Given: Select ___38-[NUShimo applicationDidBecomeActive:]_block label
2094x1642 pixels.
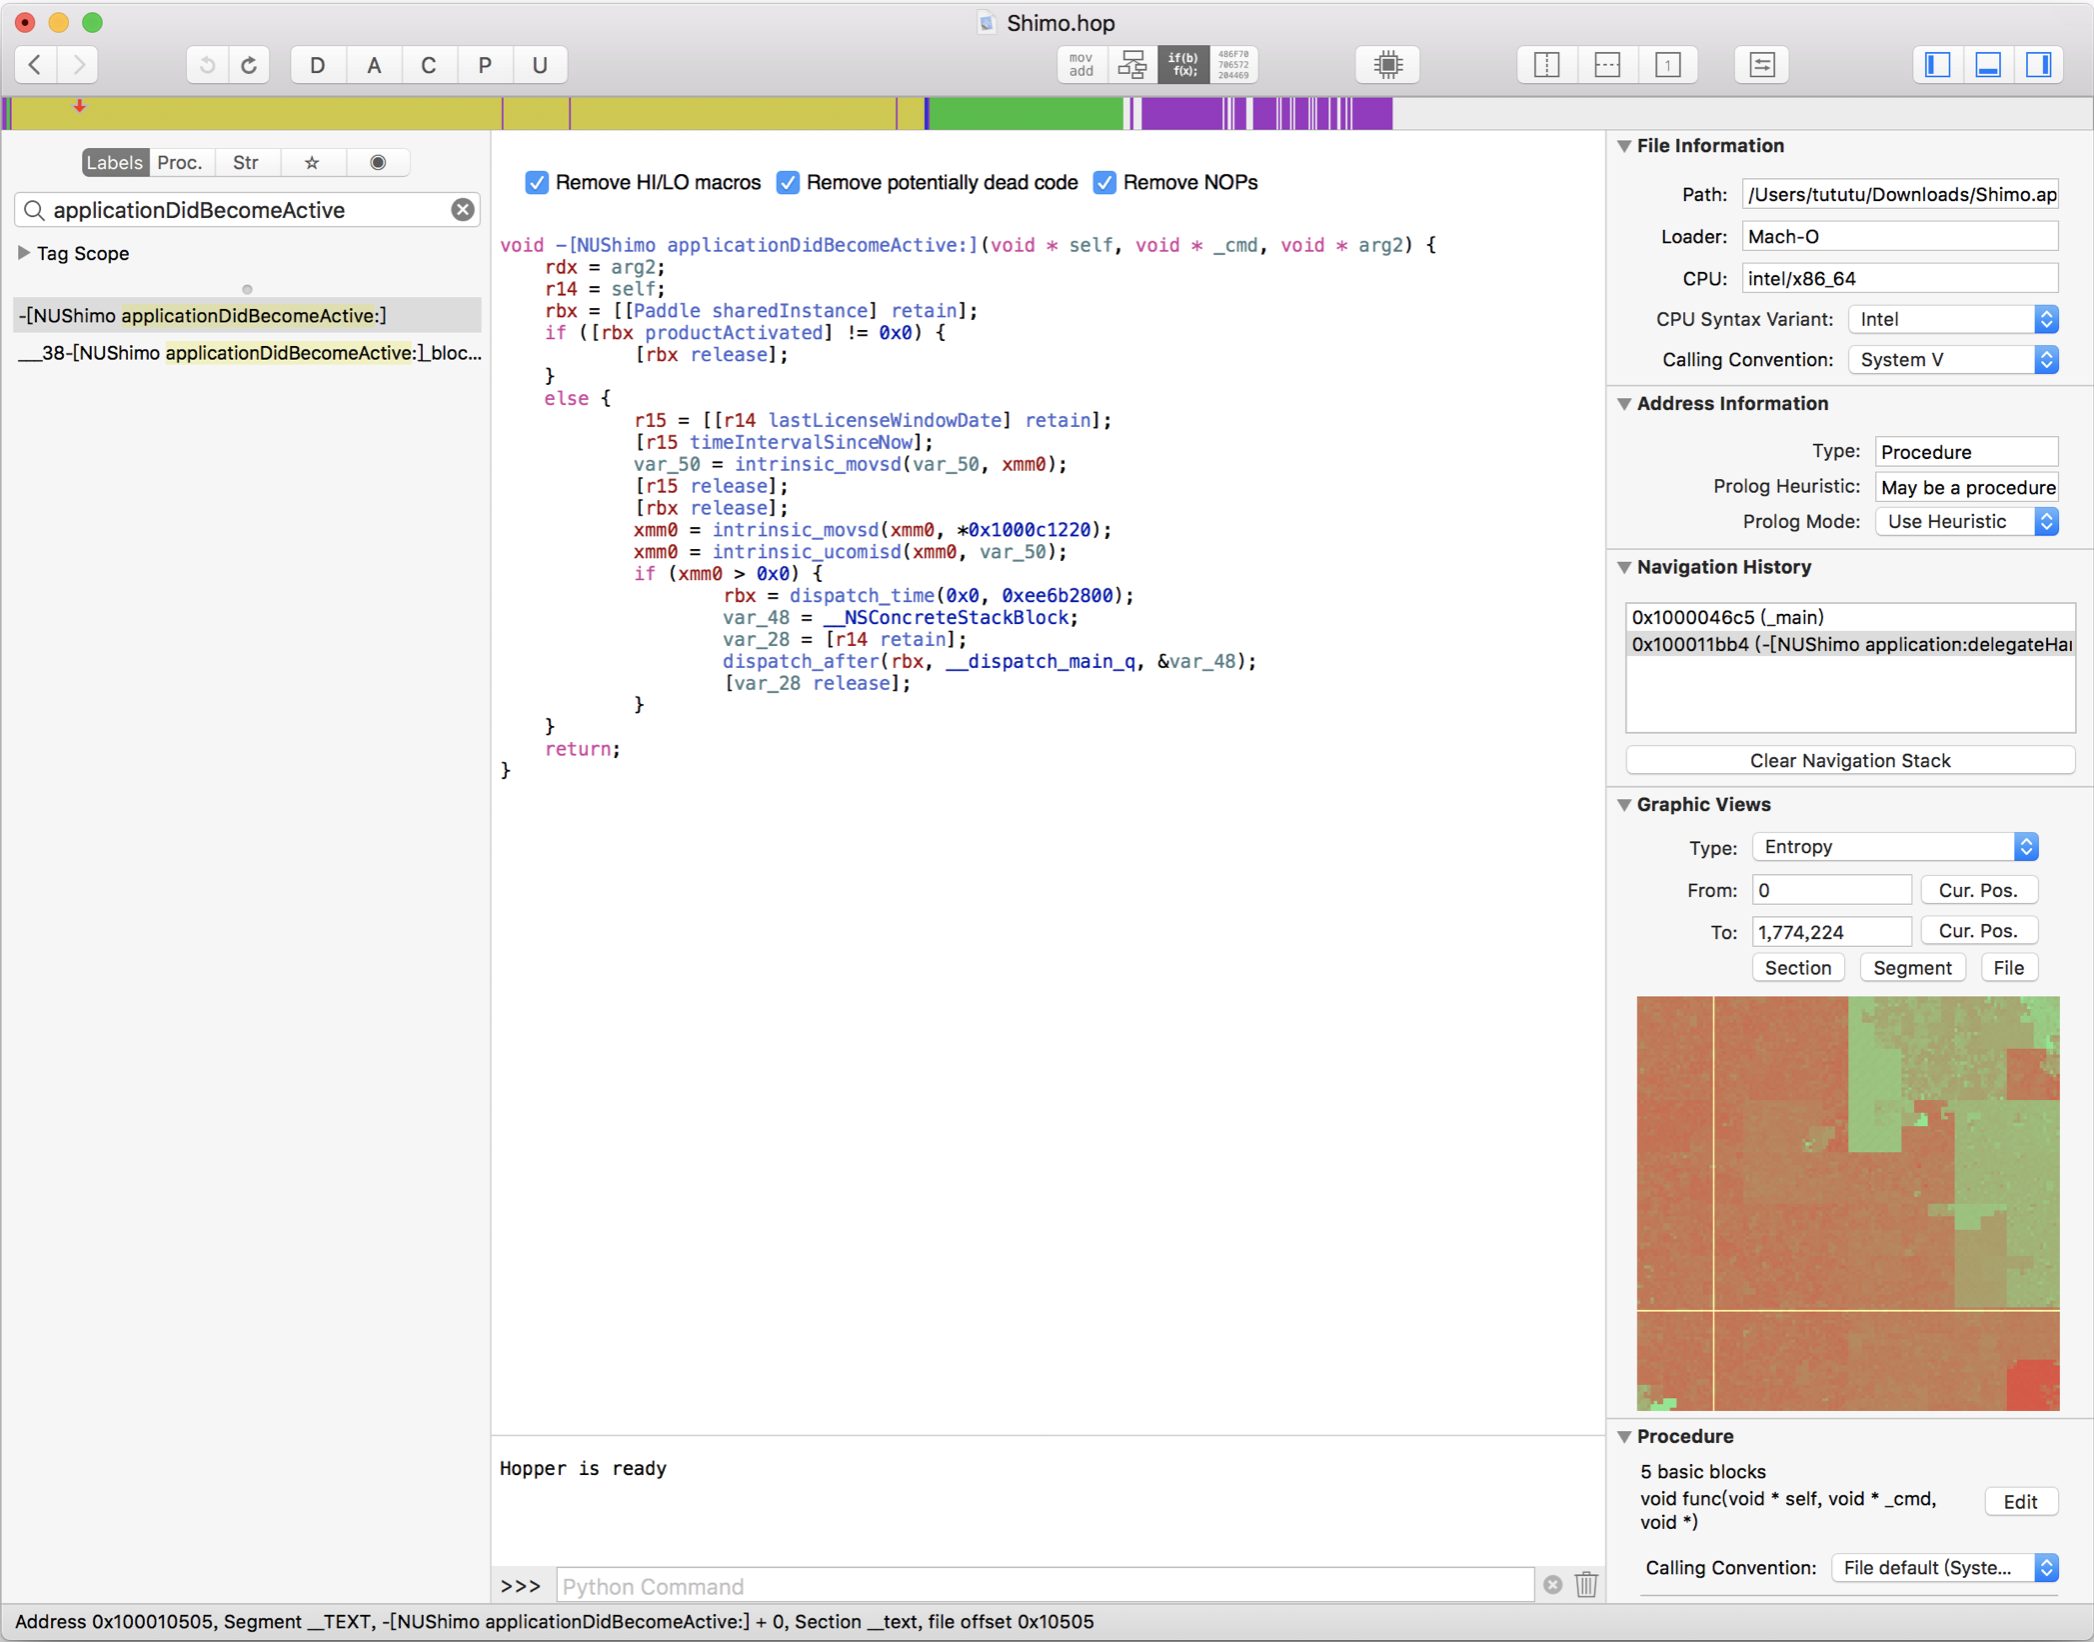Looking at the screenshot, I should (x=247, y=353).
